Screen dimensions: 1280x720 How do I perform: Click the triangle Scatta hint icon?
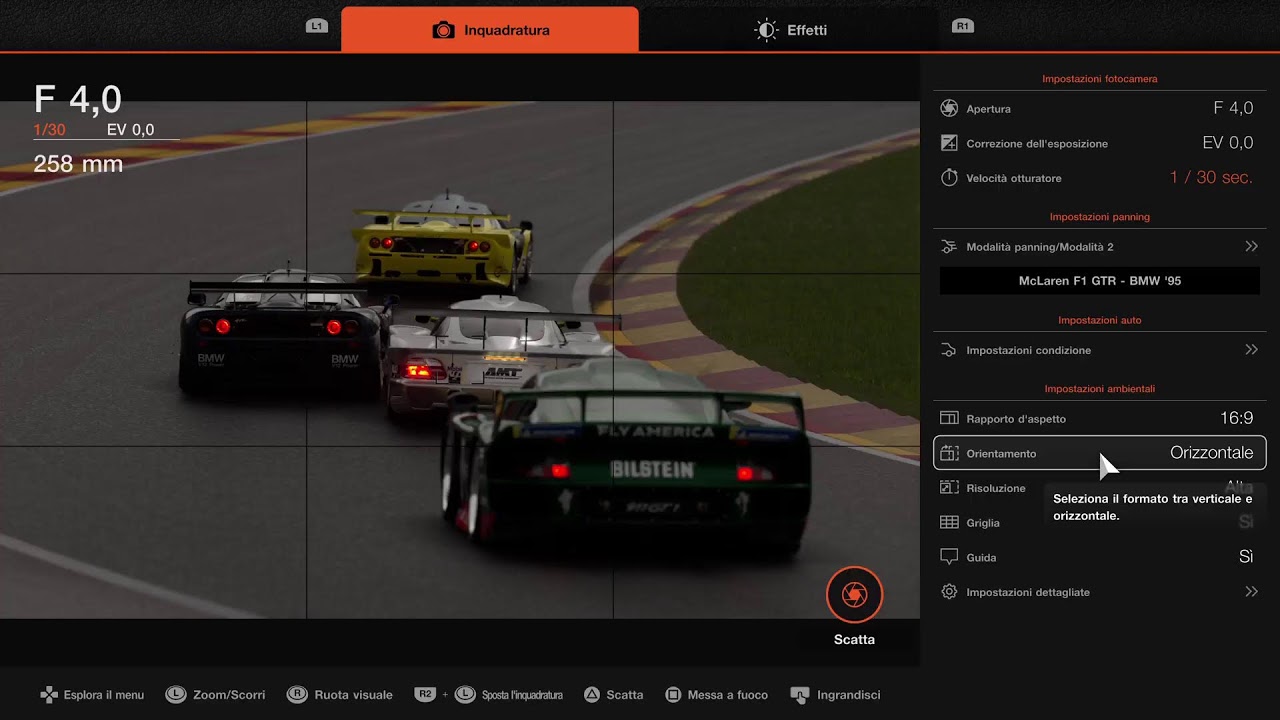point(592,694)
